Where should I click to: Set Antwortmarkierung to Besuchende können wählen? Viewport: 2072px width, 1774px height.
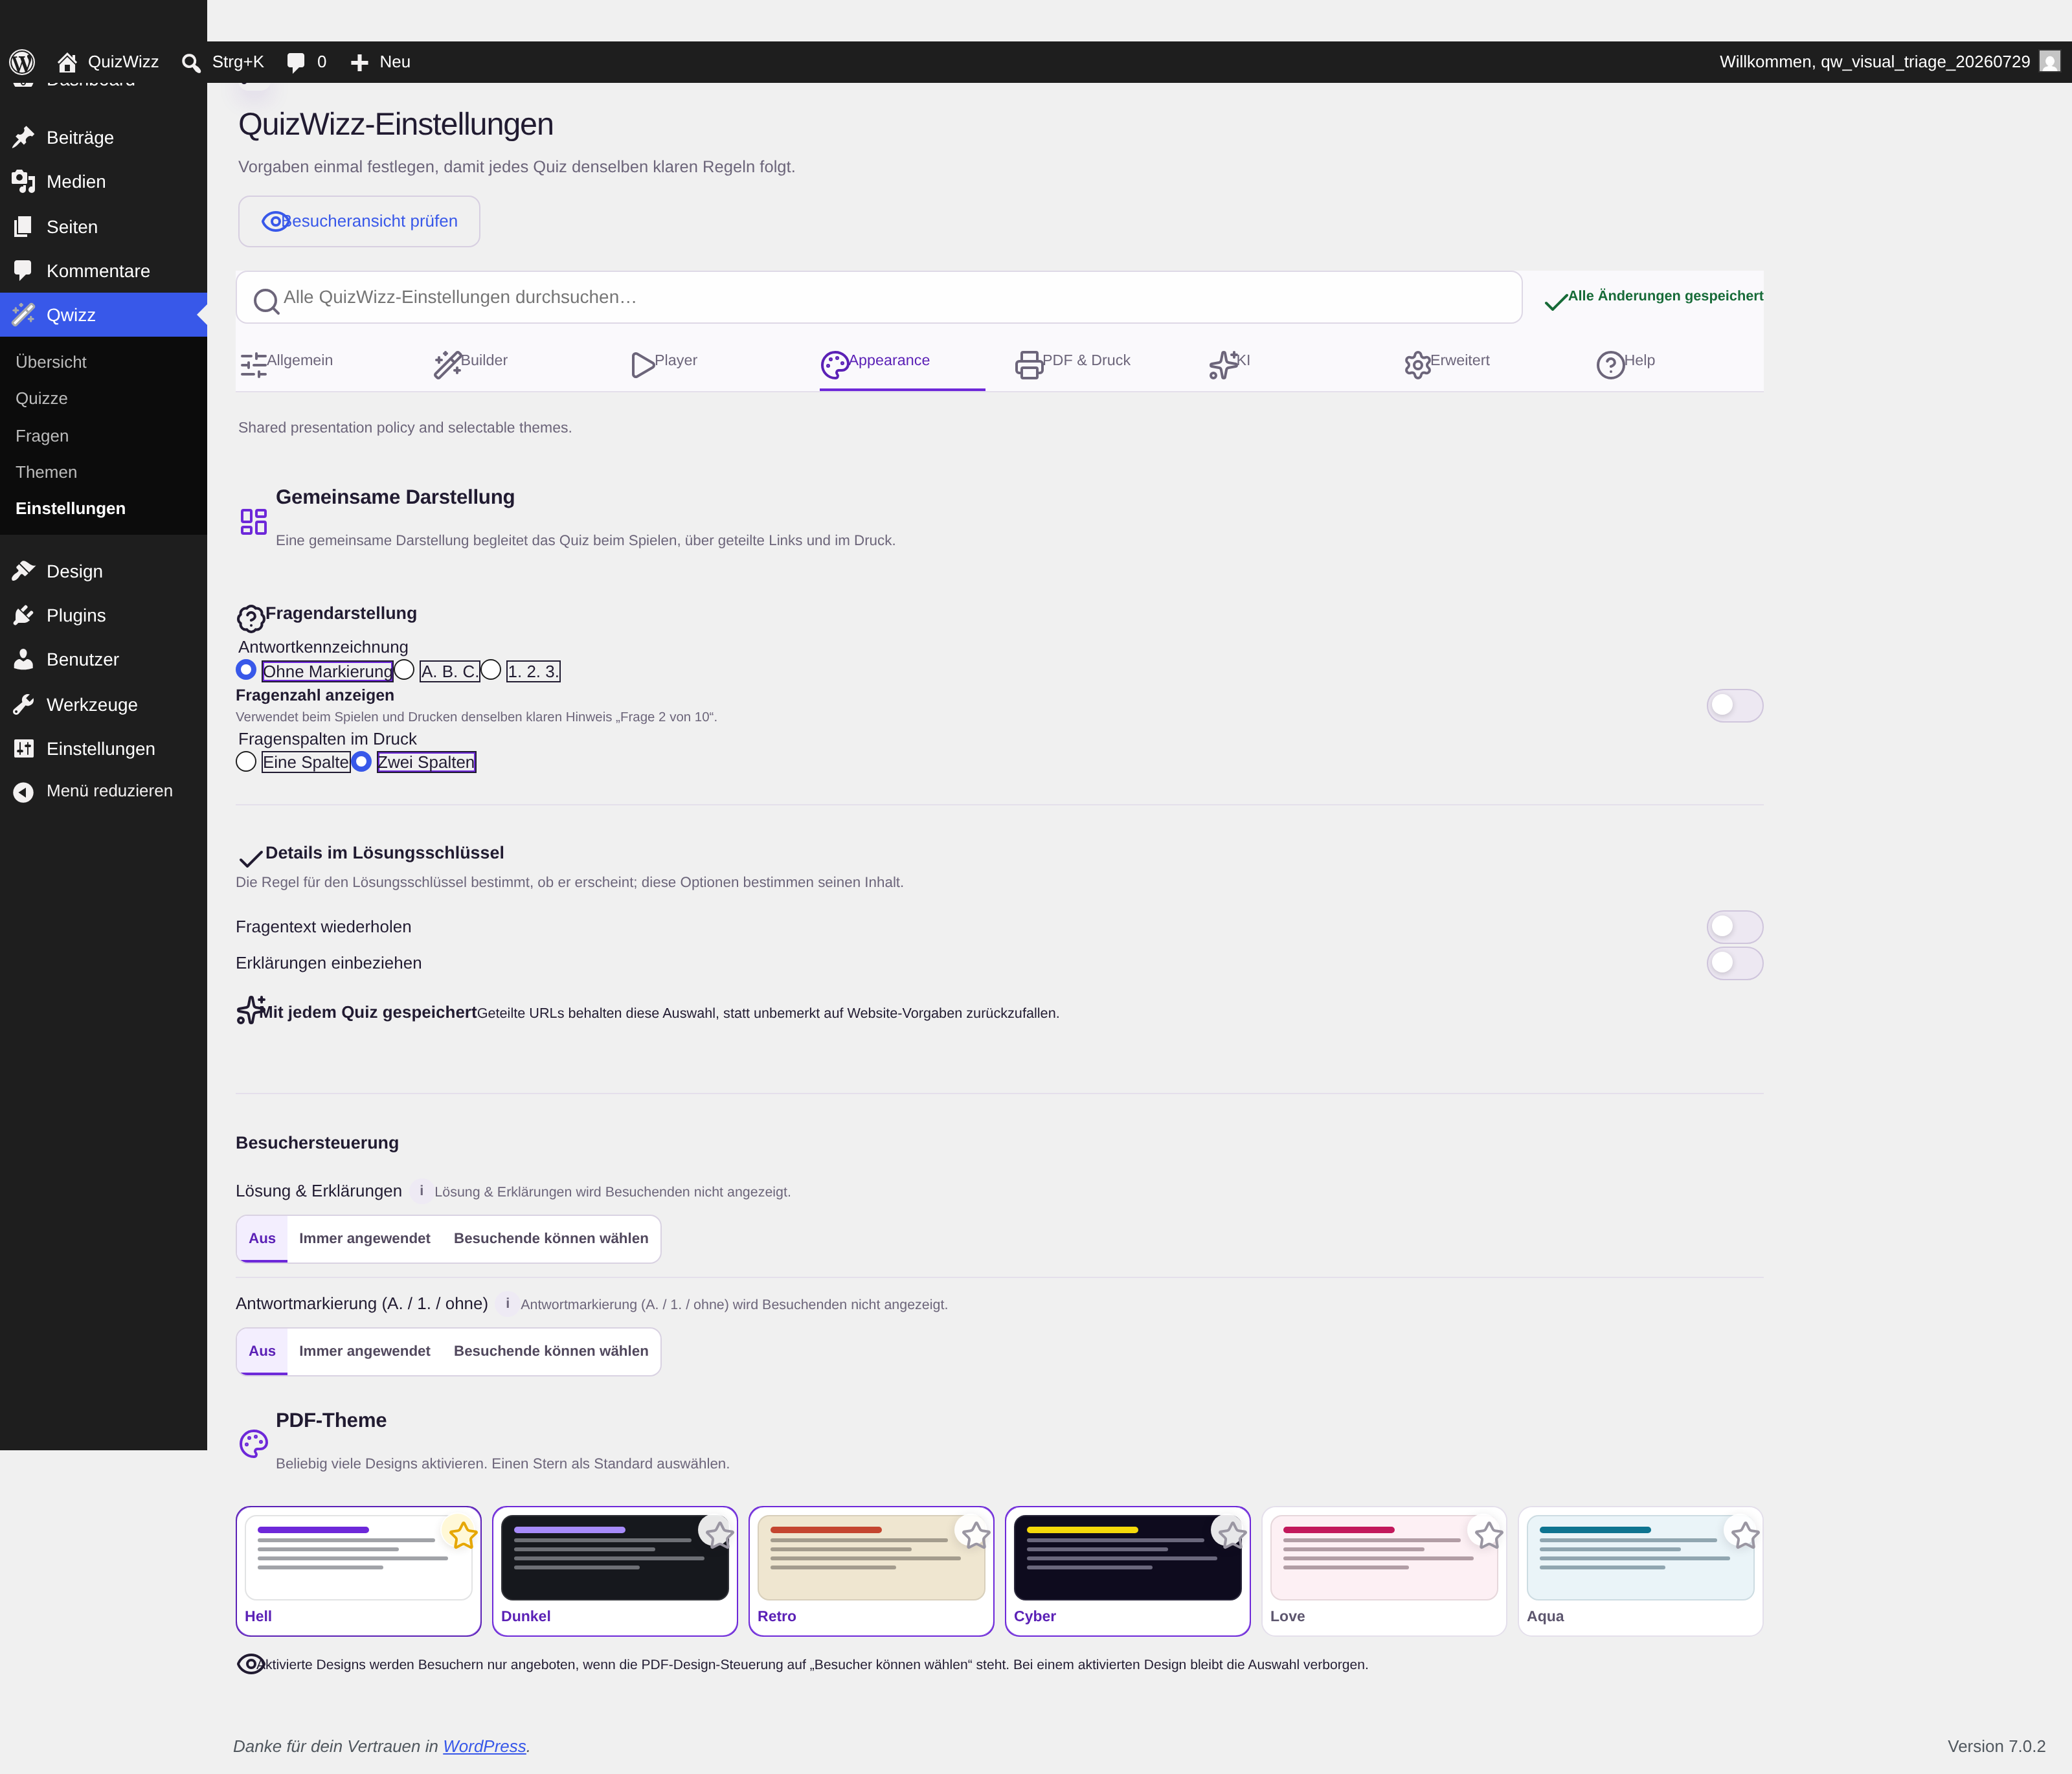551,1351
